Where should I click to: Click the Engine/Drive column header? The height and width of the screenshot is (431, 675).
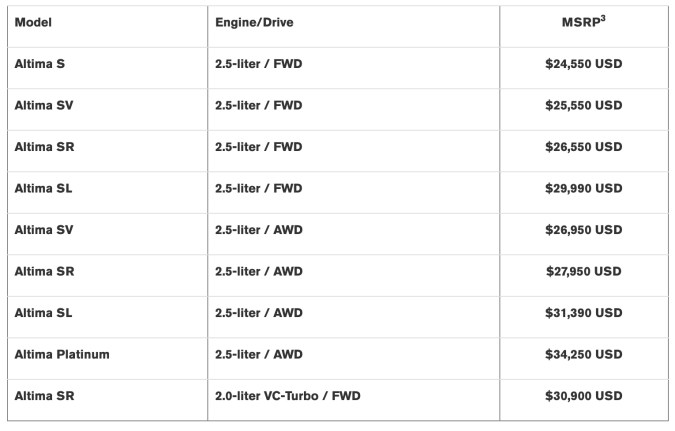(x=253, y=21)
